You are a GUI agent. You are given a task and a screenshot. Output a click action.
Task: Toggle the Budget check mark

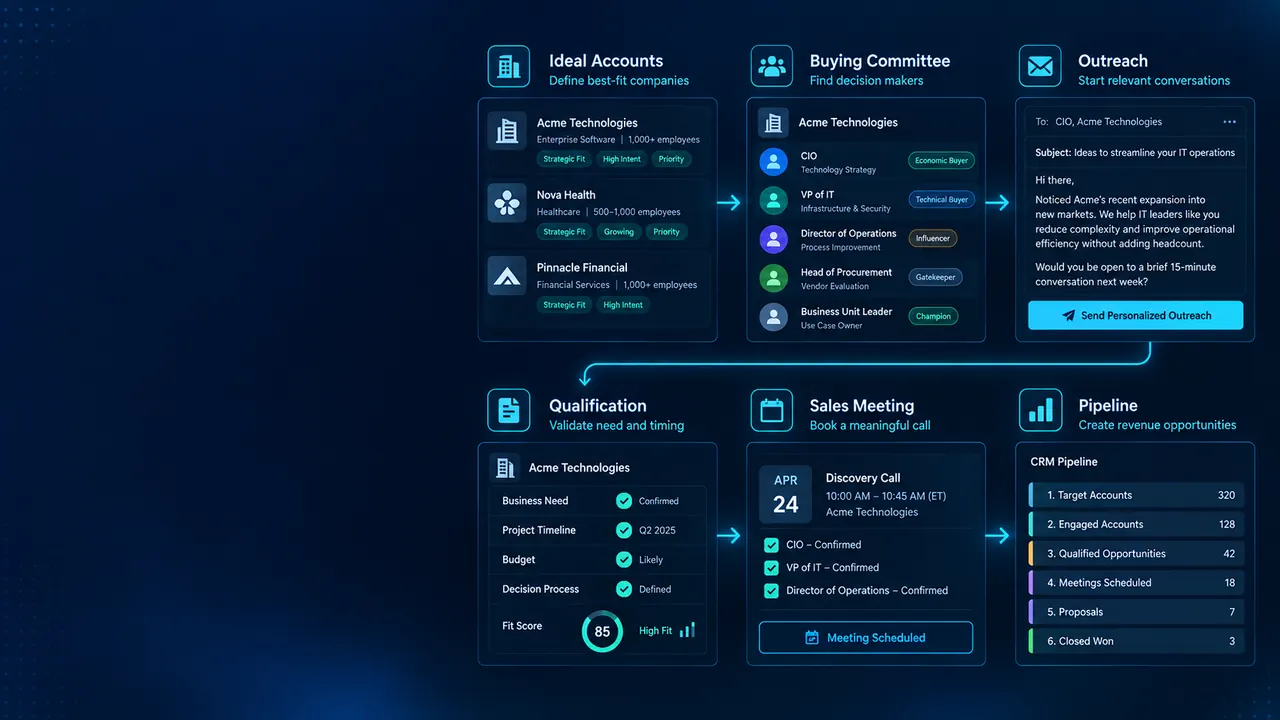[624, 560]
